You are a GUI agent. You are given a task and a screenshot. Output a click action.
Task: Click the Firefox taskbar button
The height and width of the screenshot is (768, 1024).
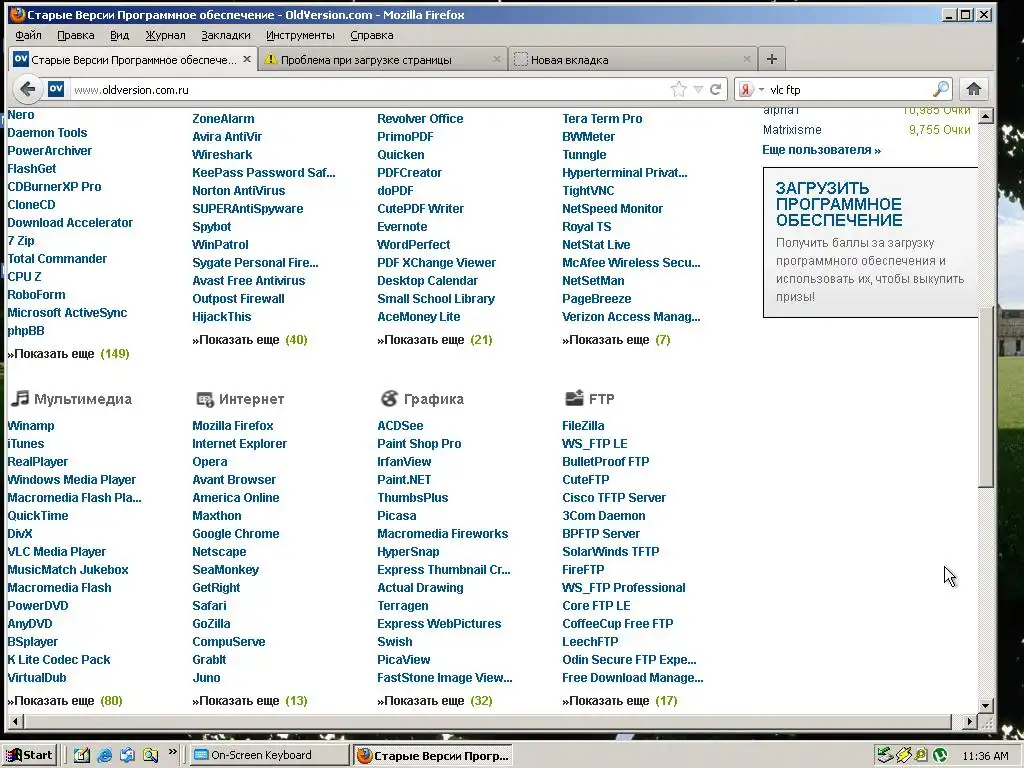tap(434, 756)
